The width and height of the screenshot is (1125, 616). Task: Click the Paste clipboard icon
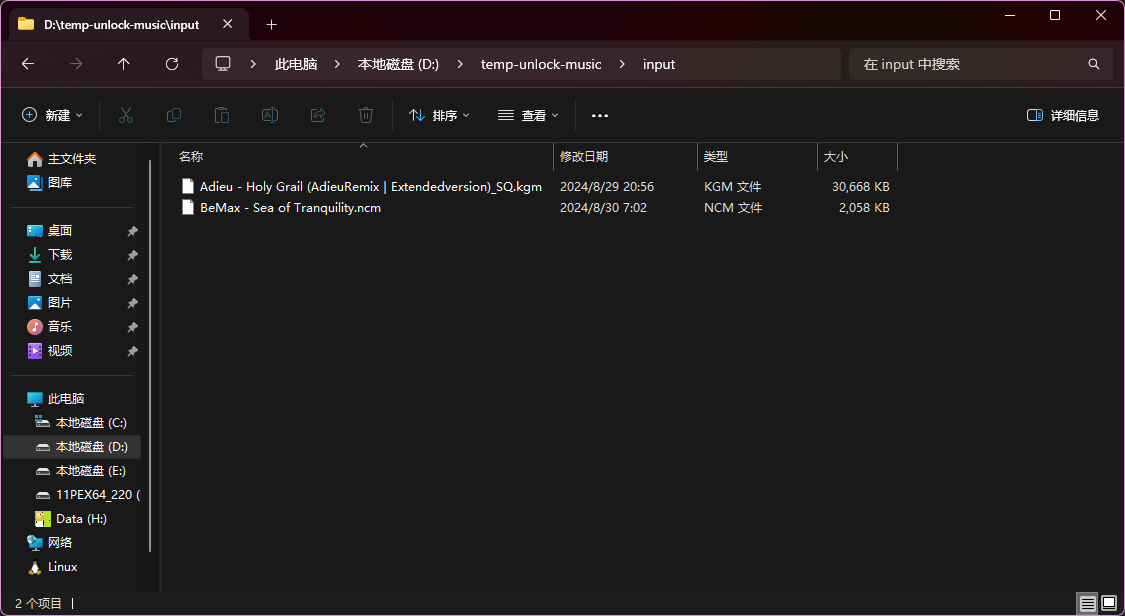point(222,115)
